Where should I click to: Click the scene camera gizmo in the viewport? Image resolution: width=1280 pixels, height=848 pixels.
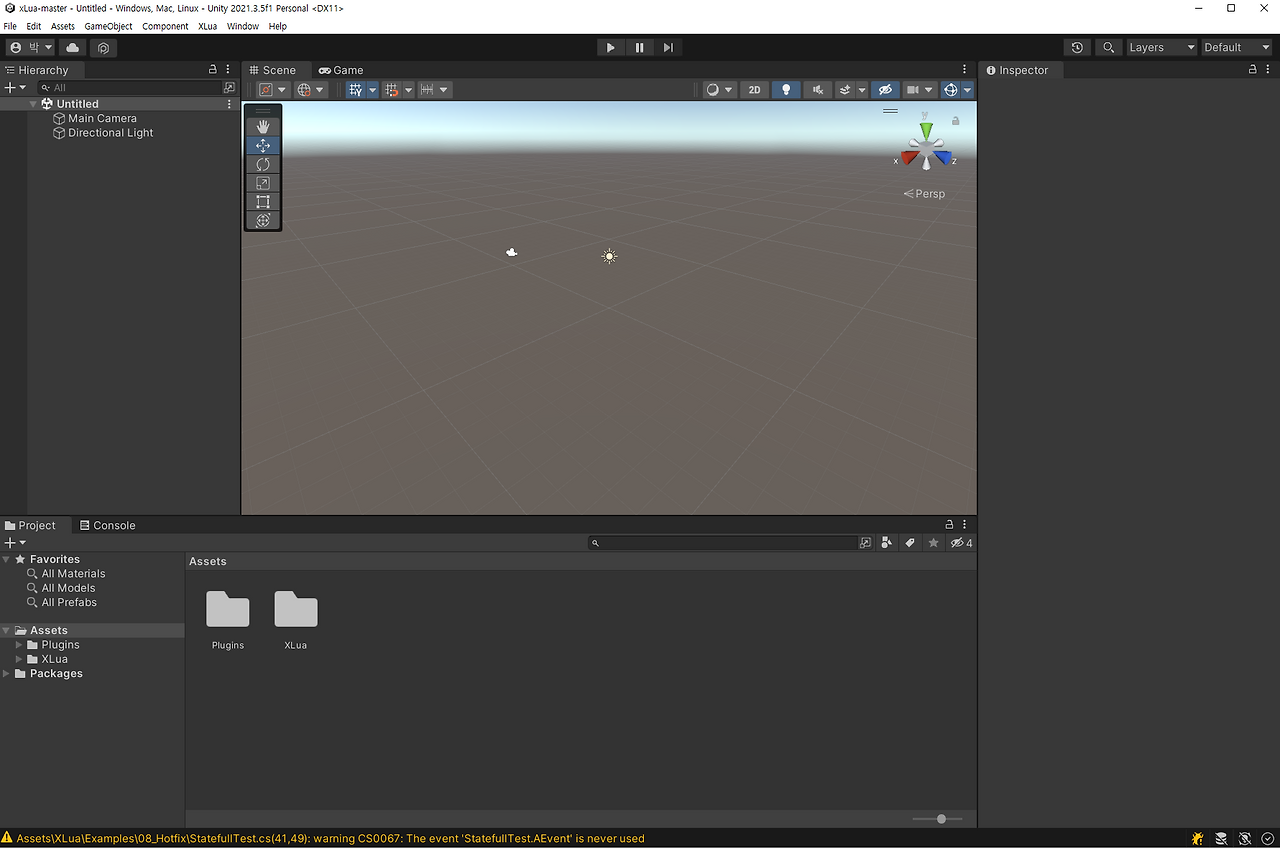(925, 145)
